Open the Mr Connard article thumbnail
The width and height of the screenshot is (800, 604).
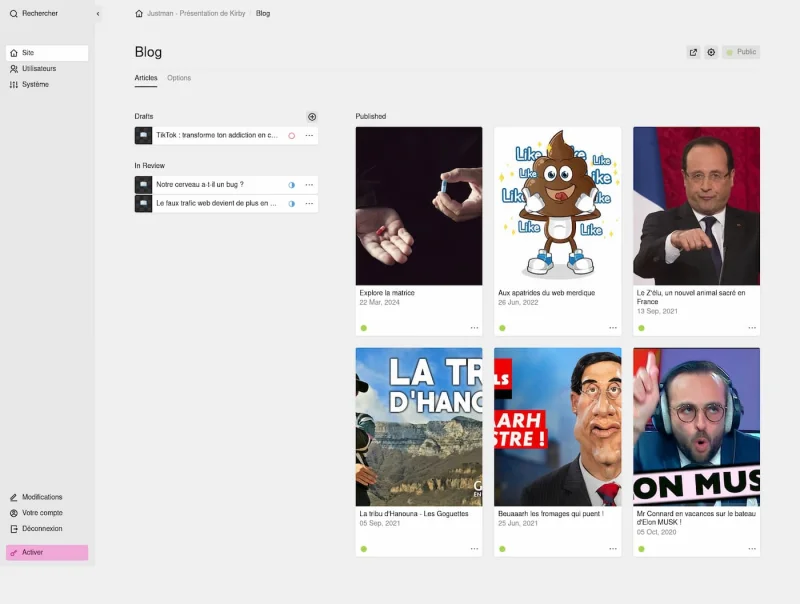[696, 427]
